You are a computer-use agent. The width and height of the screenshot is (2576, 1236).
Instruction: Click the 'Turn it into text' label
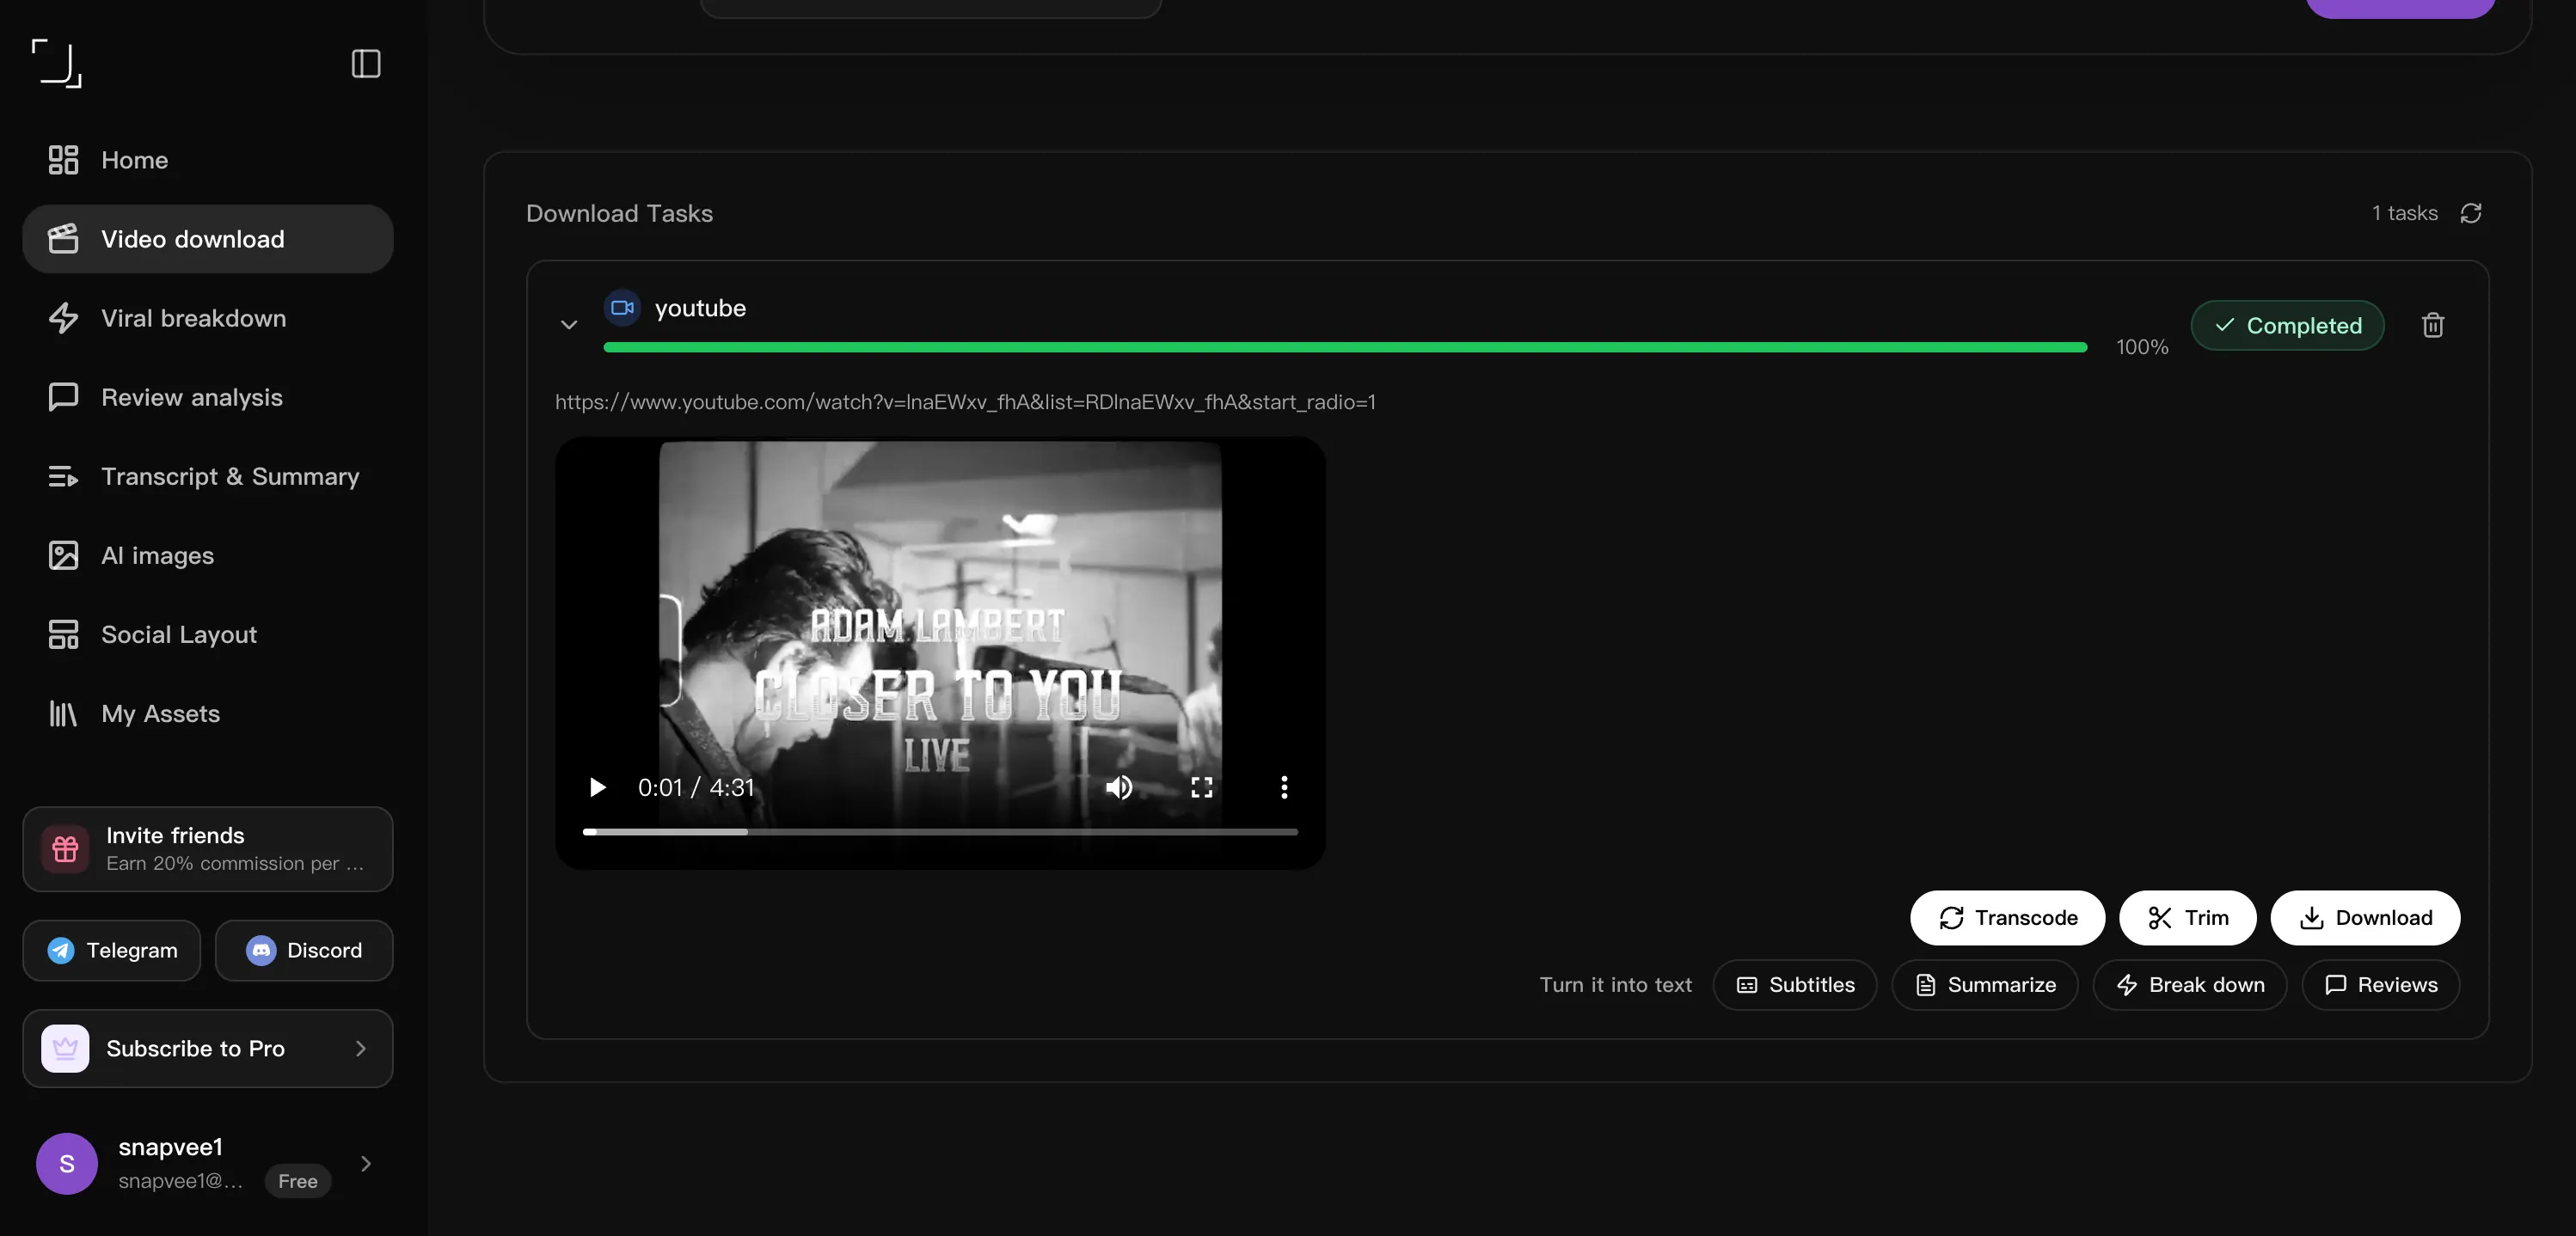(1616, 985)
